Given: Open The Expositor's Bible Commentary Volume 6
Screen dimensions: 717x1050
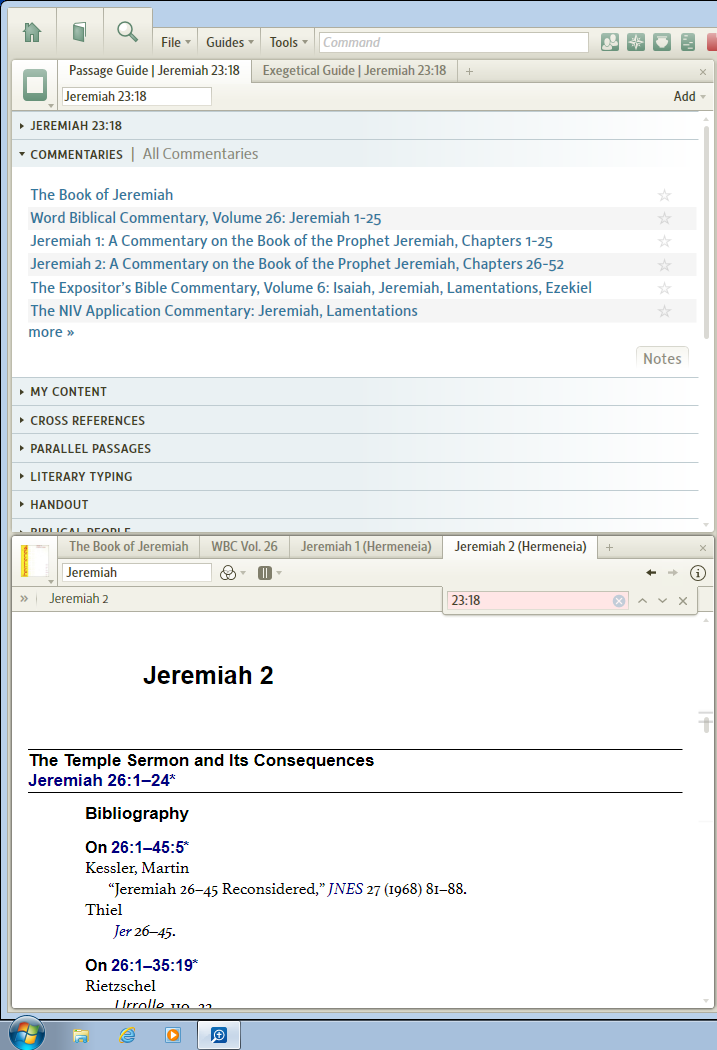Looking at the screenshot, I should tap(311, 287).
